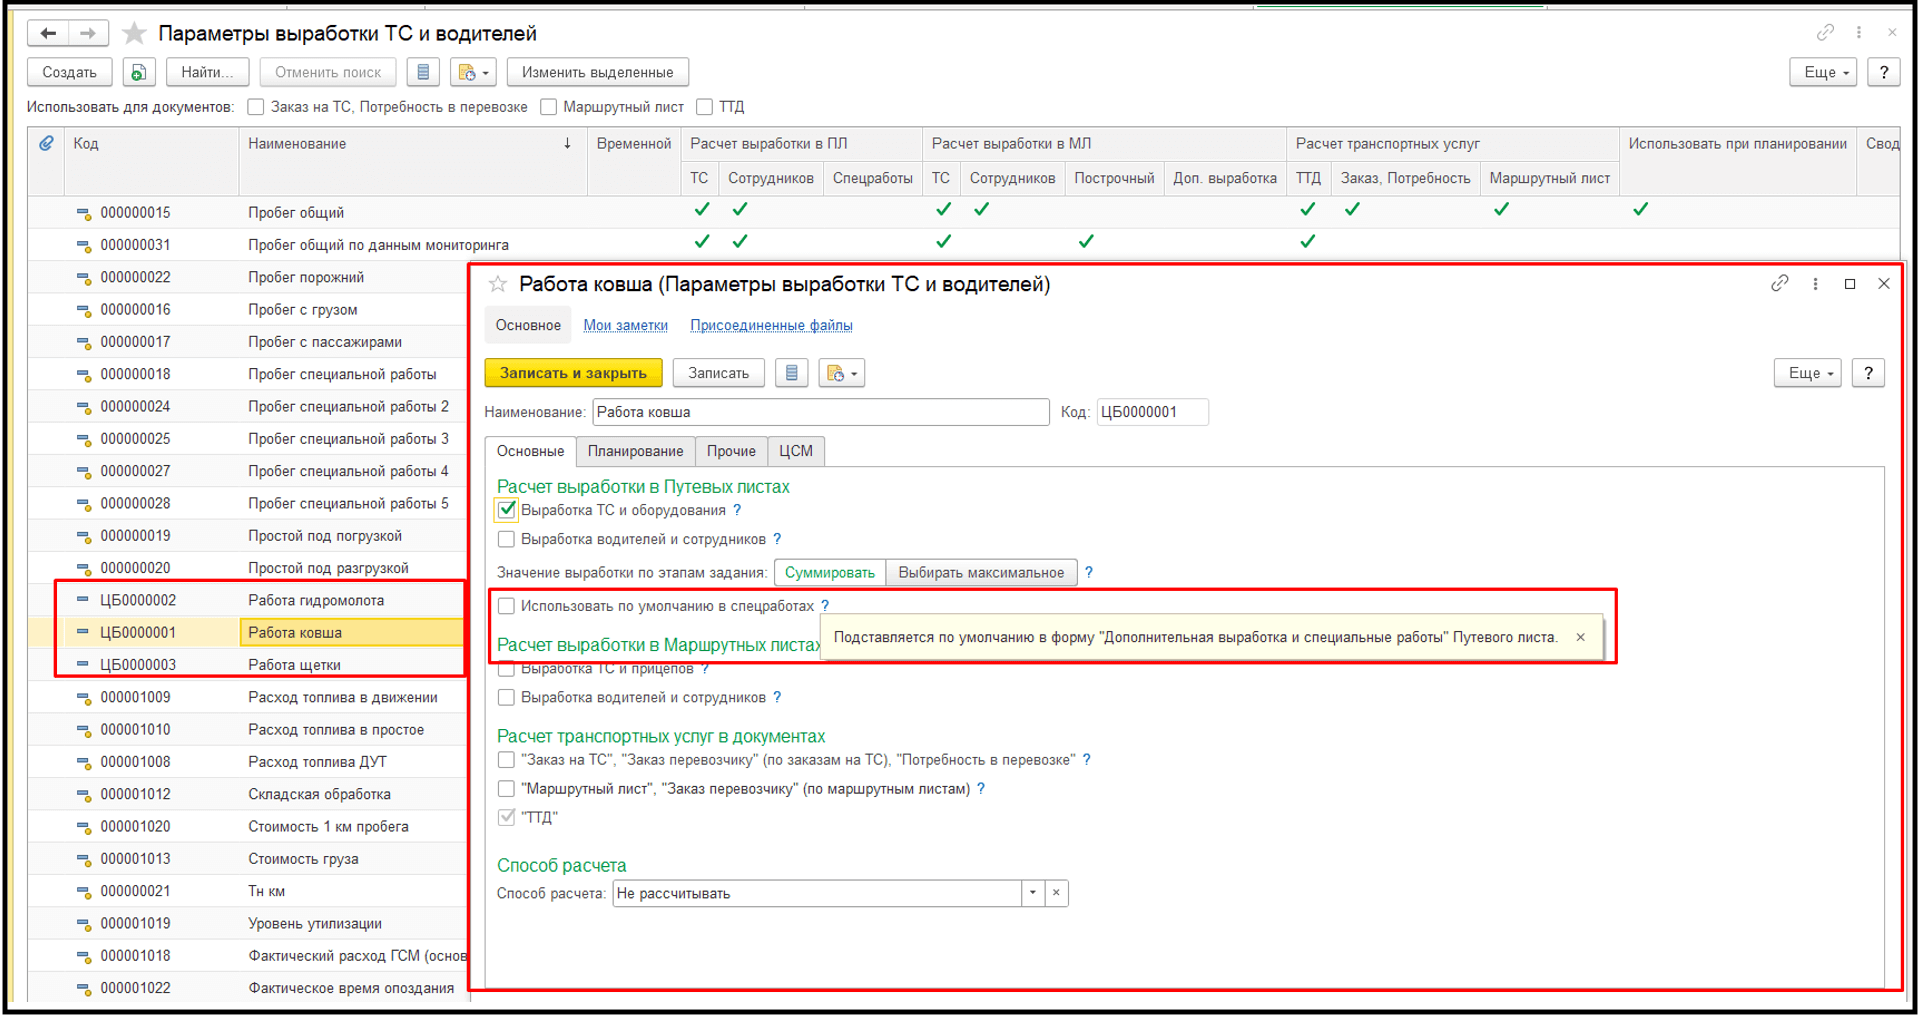Open the help tooltip for Выработка ТС и оборудования
This screenshot has width=1918, height=1016.
point(737,510)
